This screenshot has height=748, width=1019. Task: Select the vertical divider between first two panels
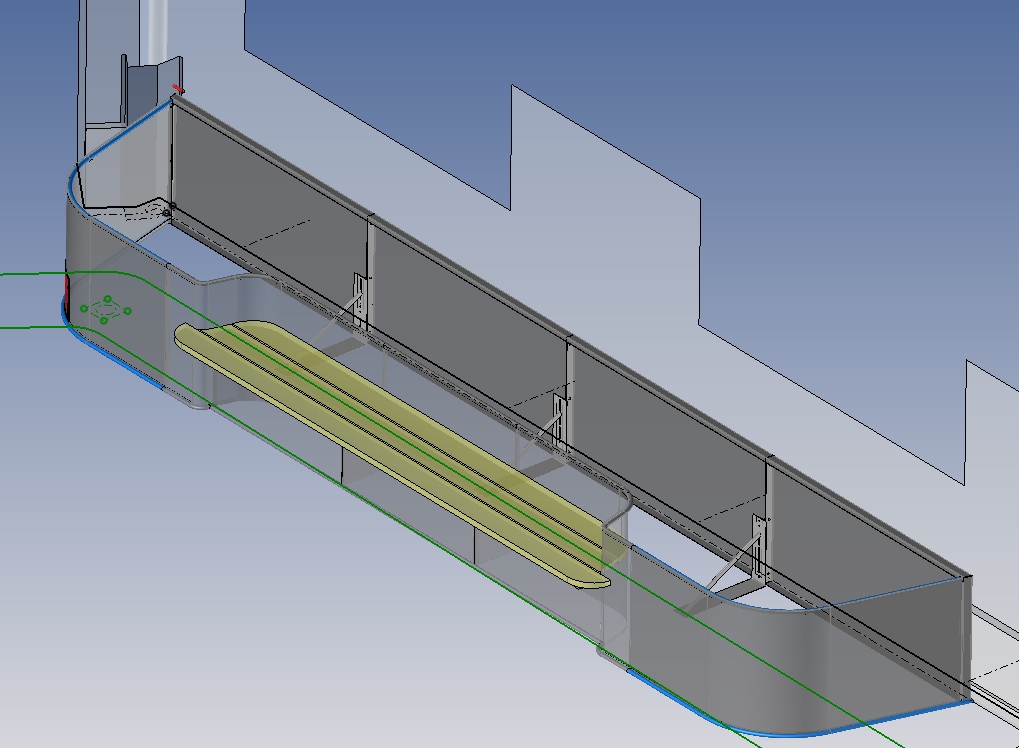pos(369,270)
